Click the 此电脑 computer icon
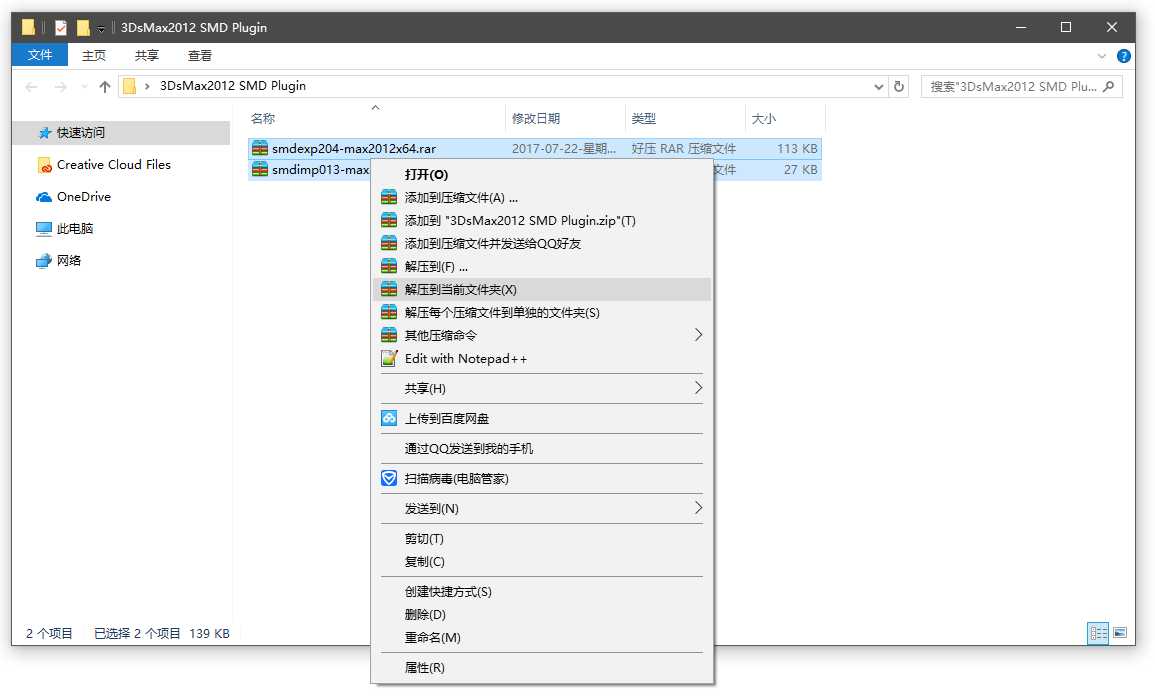 [44, 228]
